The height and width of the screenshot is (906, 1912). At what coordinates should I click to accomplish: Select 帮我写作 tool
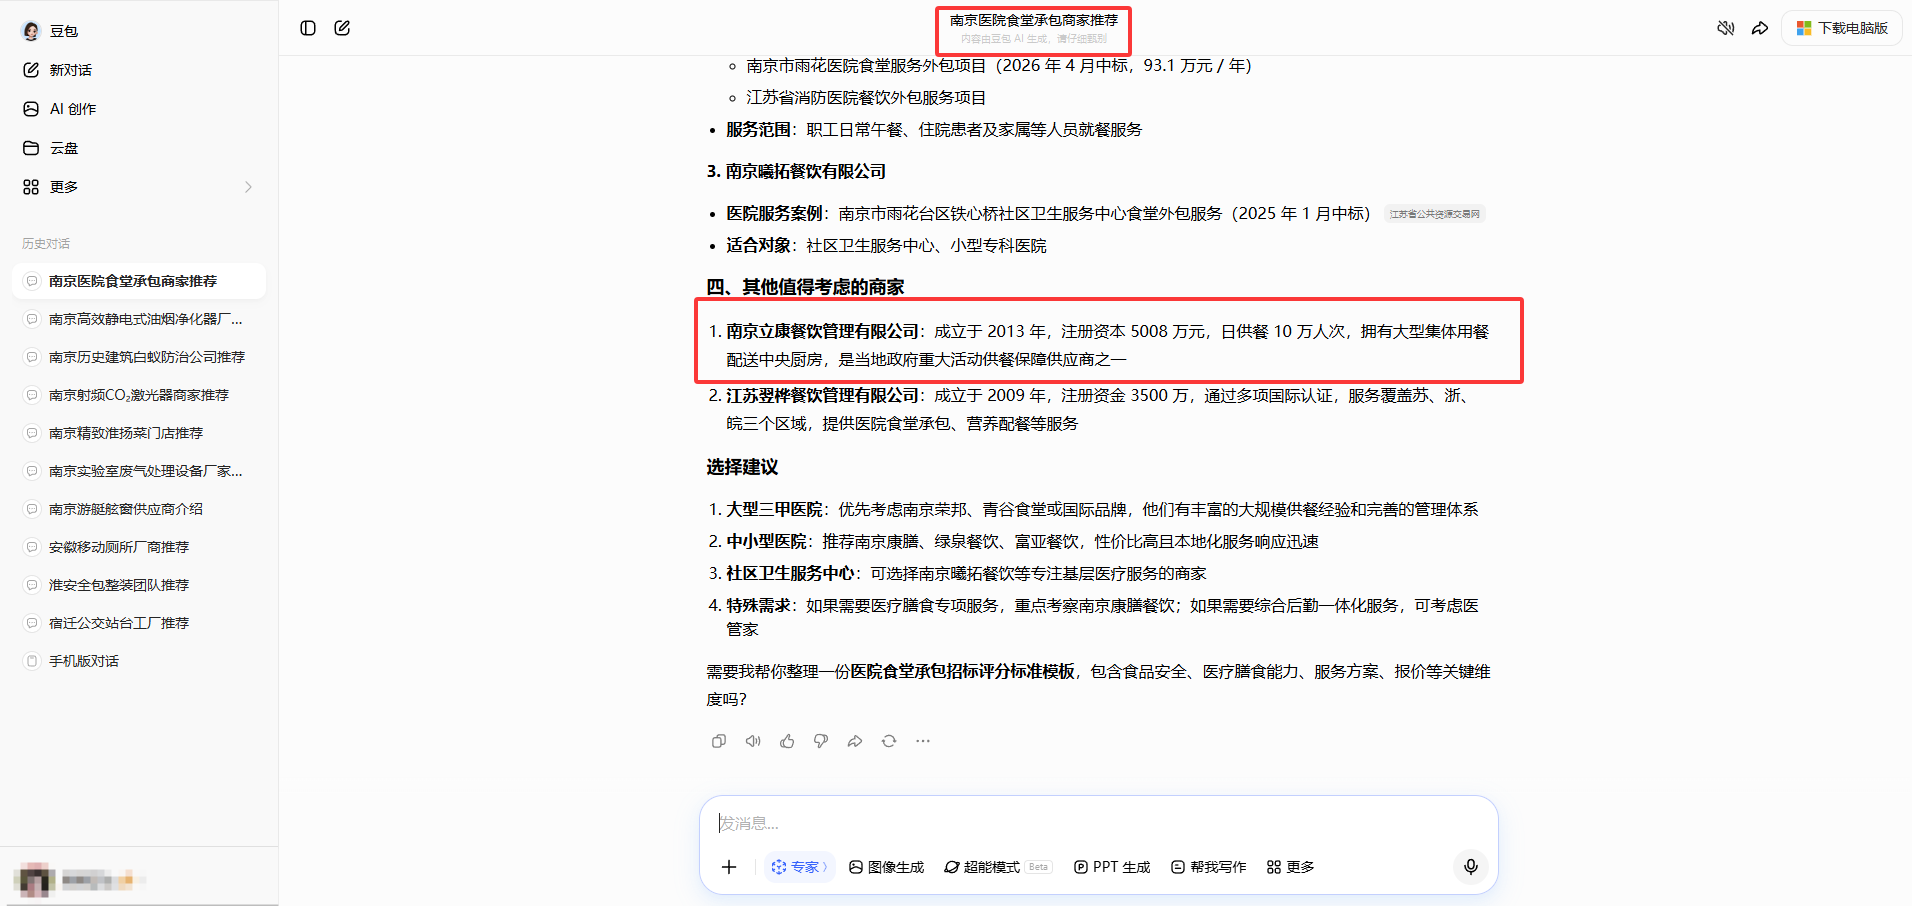coord(1208,867)
